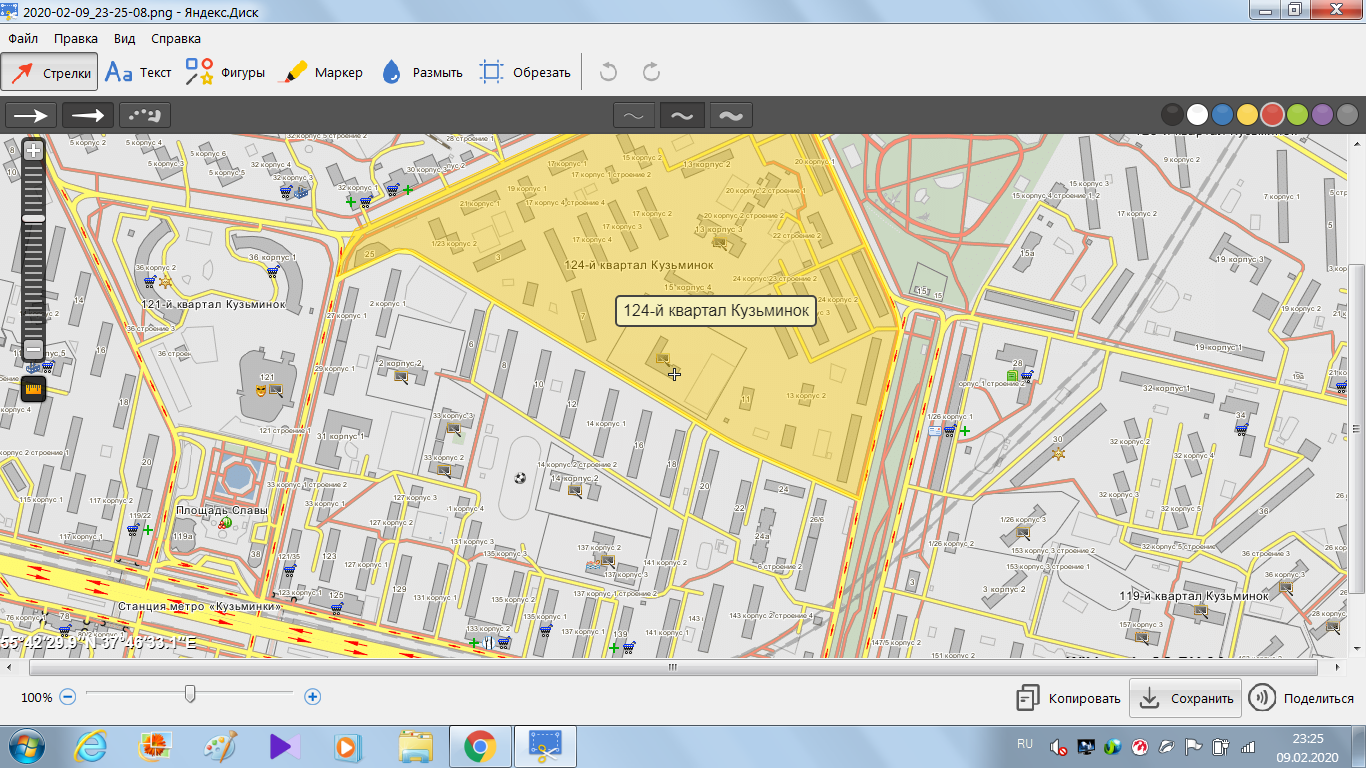Image resolution: width=1366 pixels, height=768 pixels.
Task: Select the Размыть blur tool
Action: coord(421,72)
